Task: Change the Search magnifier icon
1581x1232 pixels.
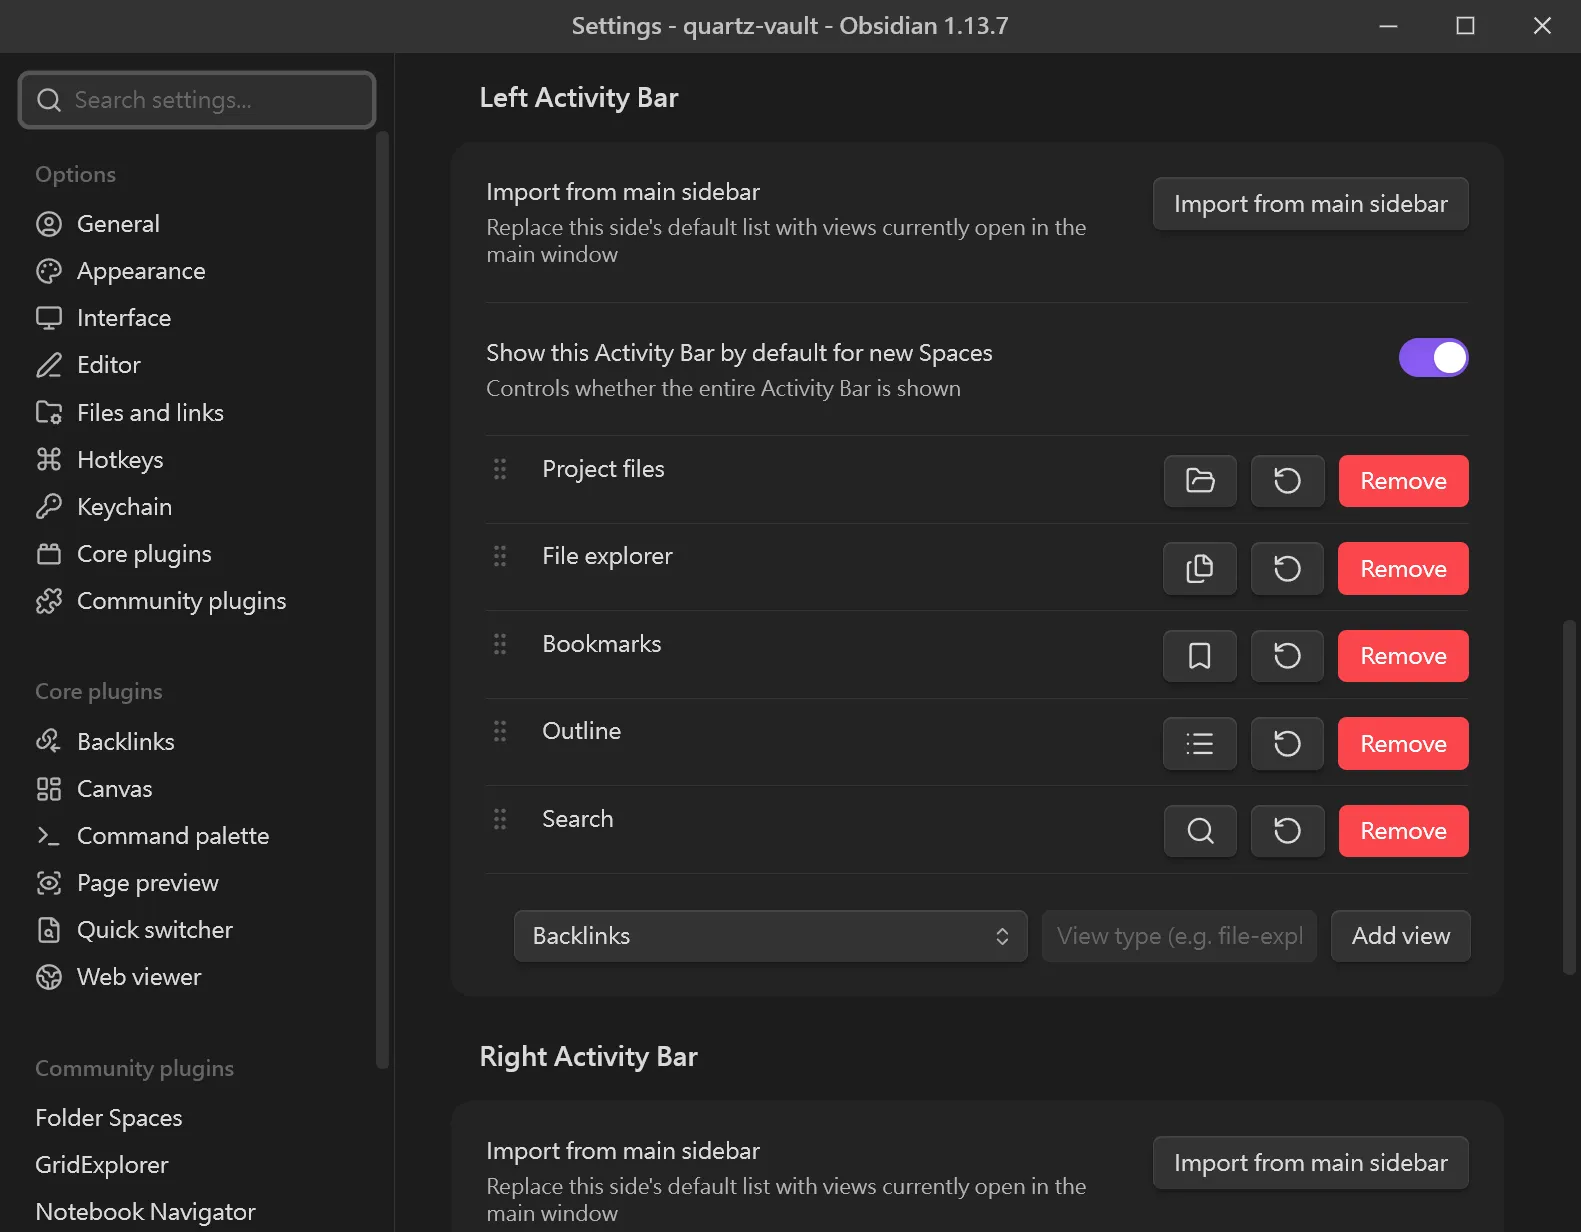Action: (x=1200, y=831)
